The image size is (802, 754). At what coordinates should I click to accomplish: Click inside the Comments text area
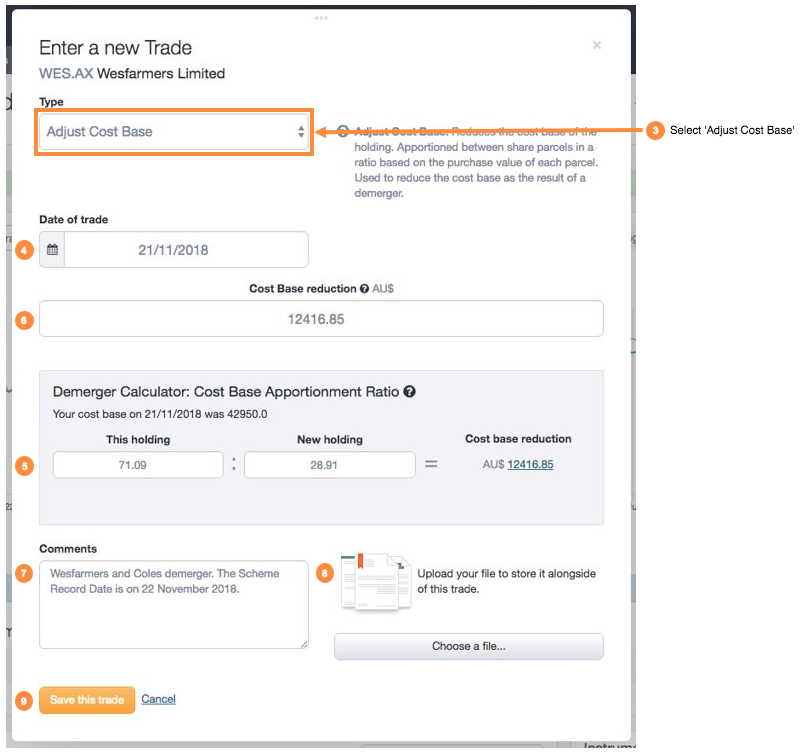click(x=174, y=605)
